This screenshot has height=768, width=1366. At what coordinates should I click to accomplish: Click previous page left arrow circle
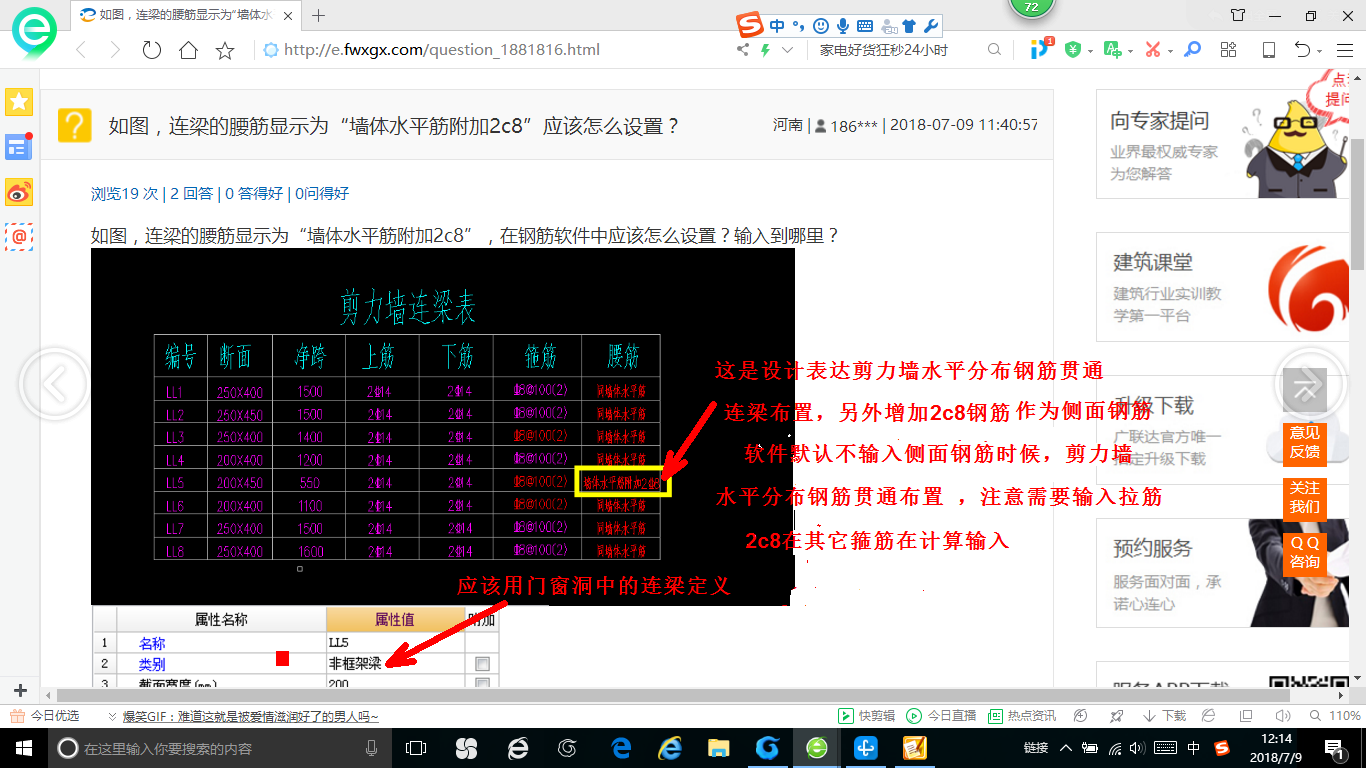click(x=54, y=384)
